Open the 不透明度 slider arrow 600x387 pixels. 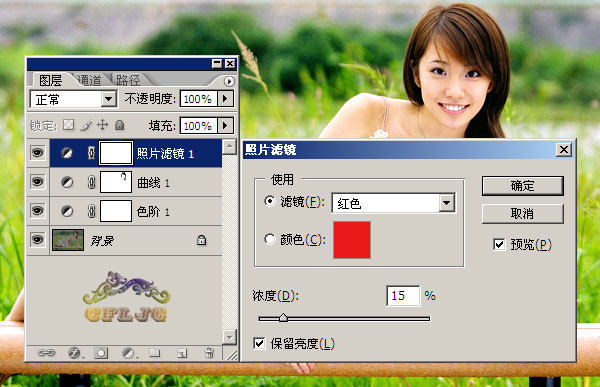pyautogui.click(x=225, y=99)
